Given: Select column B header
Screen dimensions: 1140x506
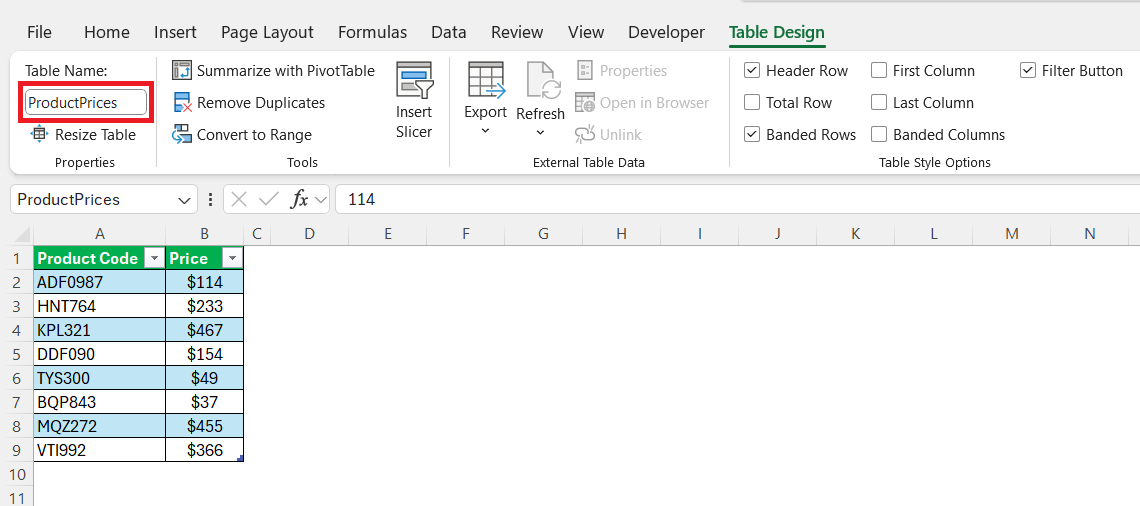Looking at the screenshot, I should point(204,234).
